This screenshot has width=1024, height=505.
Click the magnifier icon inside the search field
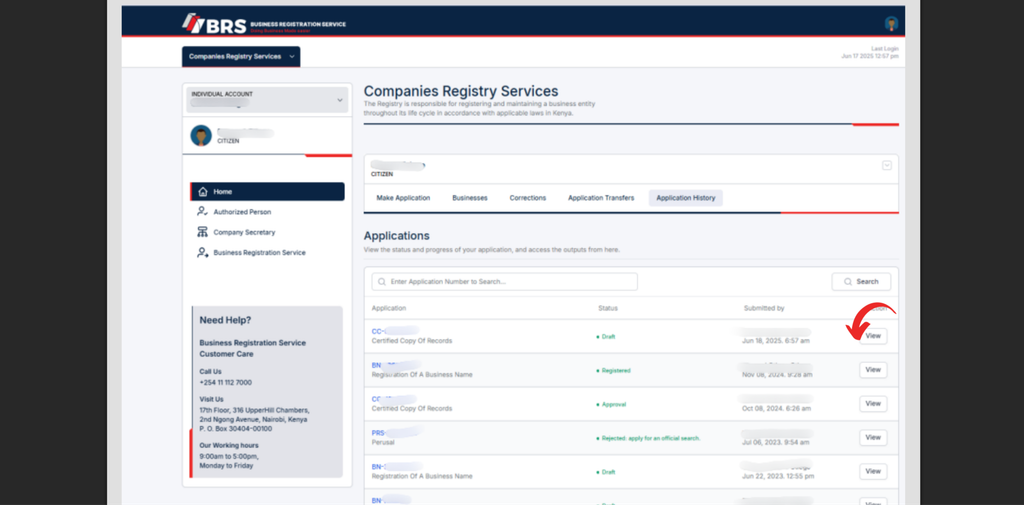382,282
